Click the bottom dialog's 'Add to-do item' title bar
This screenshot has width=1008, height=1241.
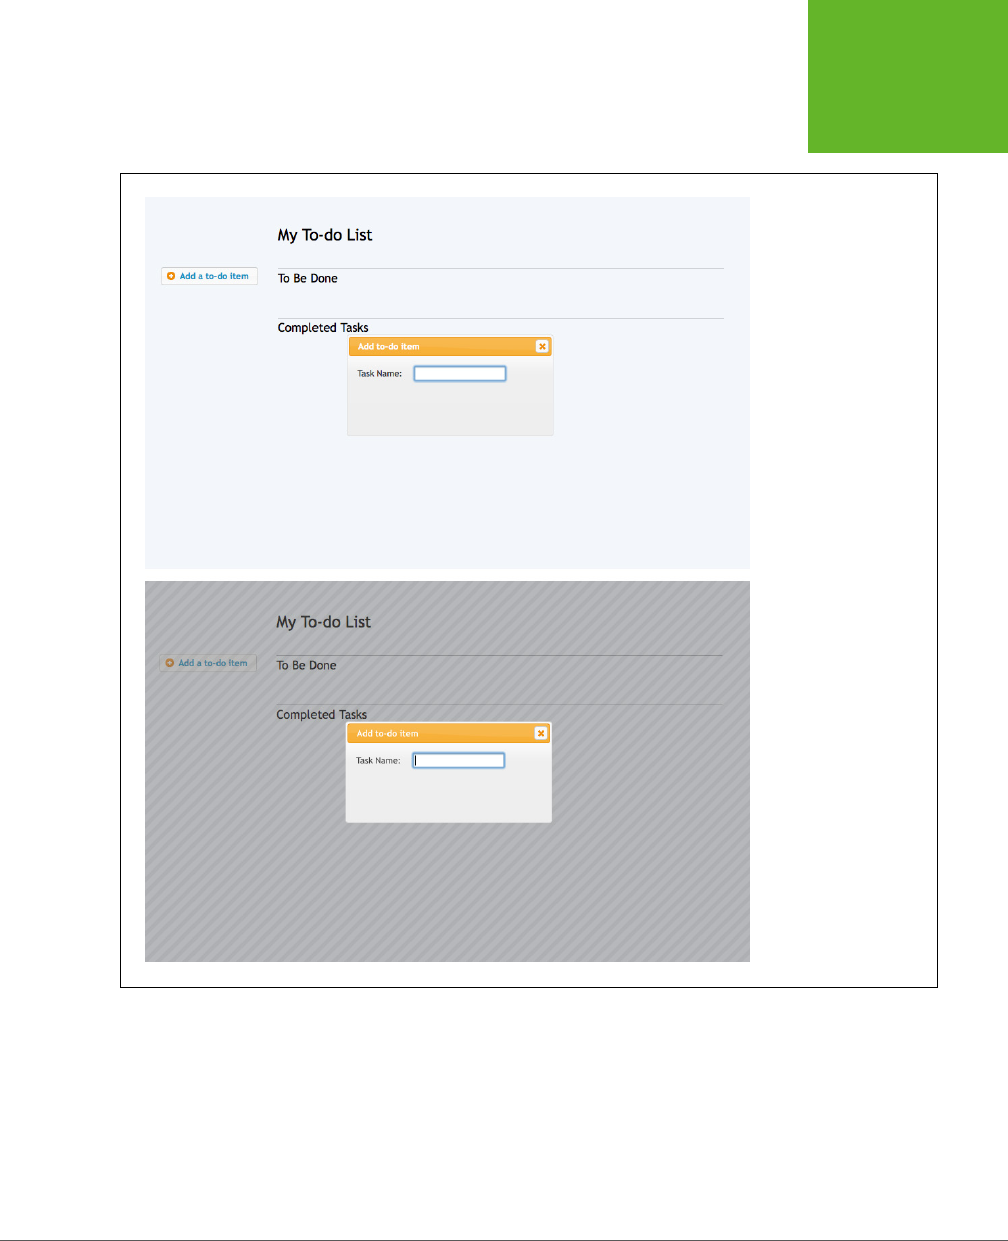point(449,733)
